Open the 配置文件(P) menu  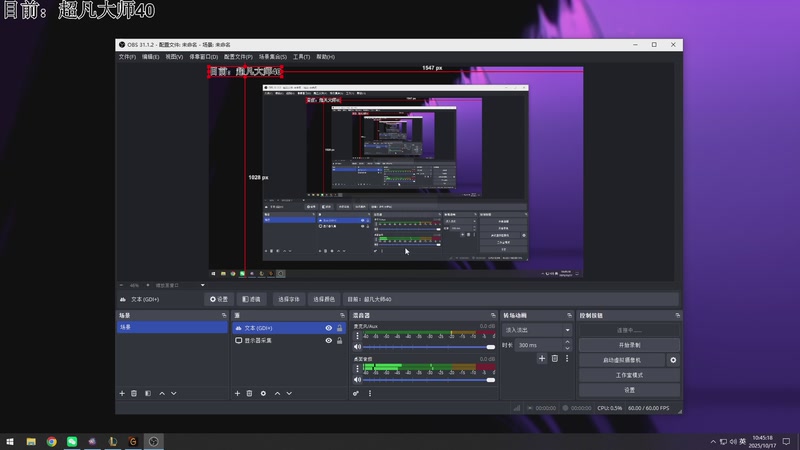click(238, 57)
